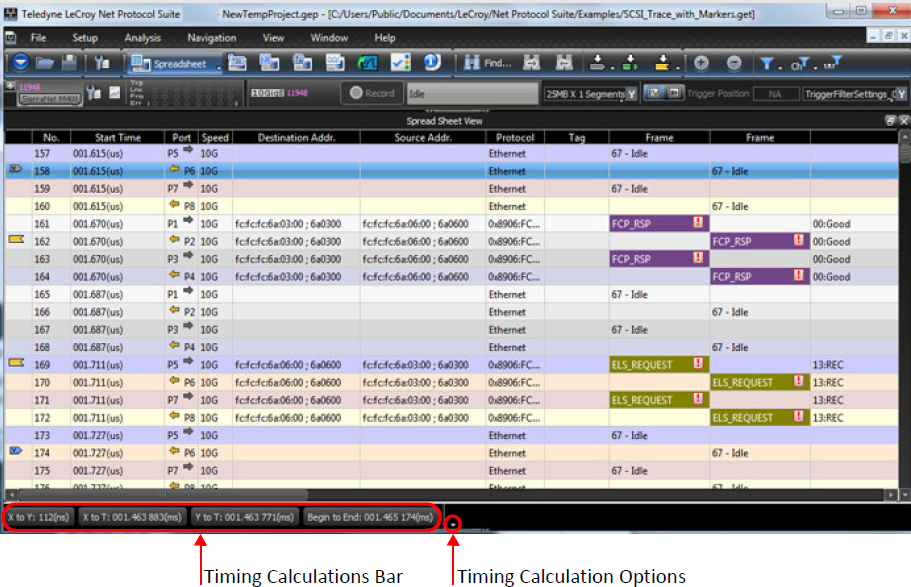The height and width of the screenshot is (587, 911).
Task: Open the blue funnel filter icon
Action: click(766, 63)
